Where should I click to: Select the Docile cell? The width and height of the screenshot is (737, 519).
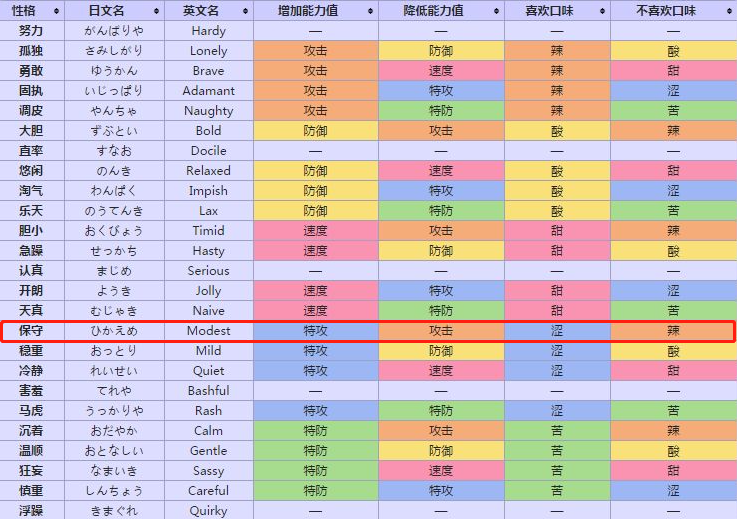[209, 151]
